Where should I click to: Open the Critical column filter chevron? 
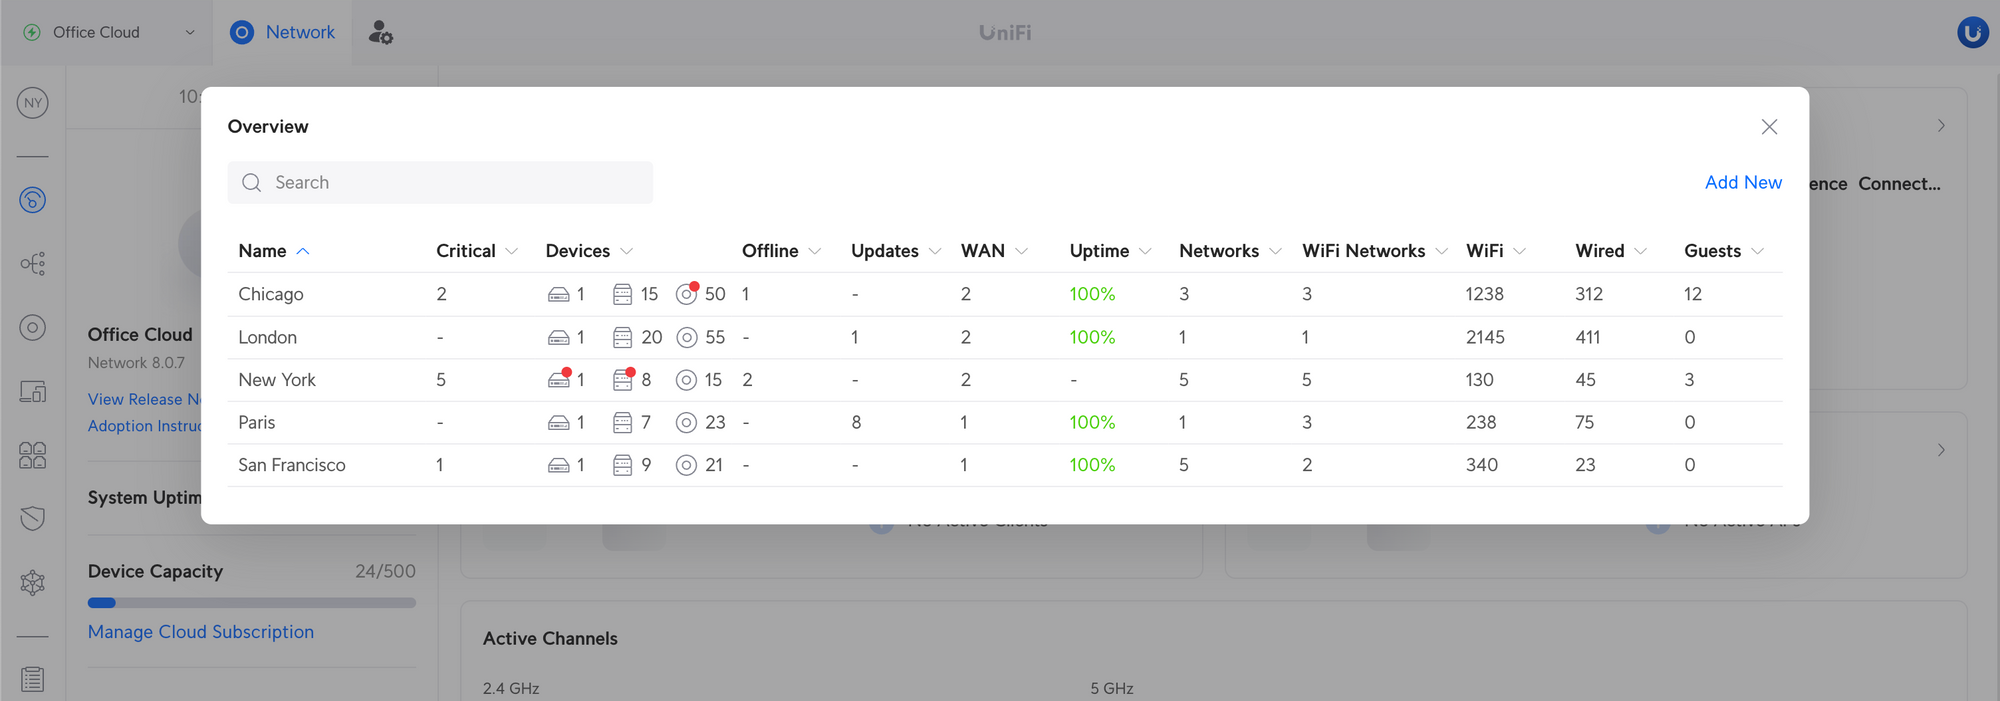point(512,251)
